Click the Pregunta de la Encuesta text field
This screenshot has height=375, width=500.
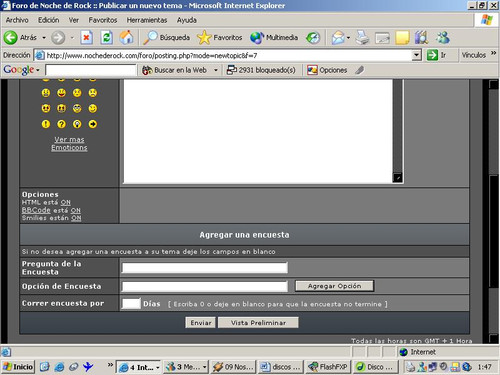coord(205,268)
